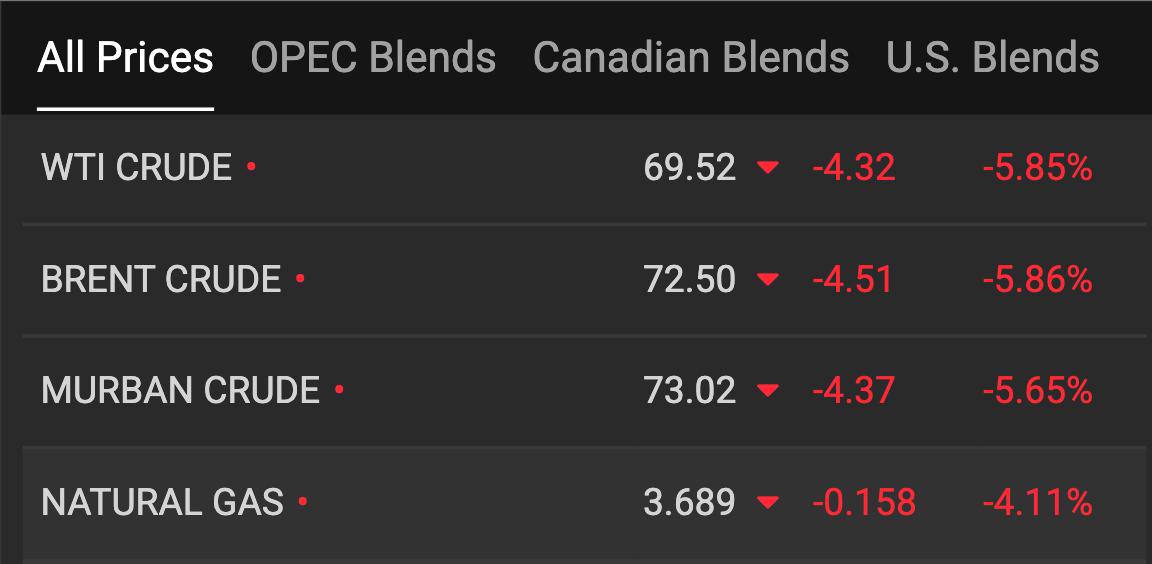Click the WTI price value 69.52
The width and height of the screenshot is (1152, 564).
689,168
